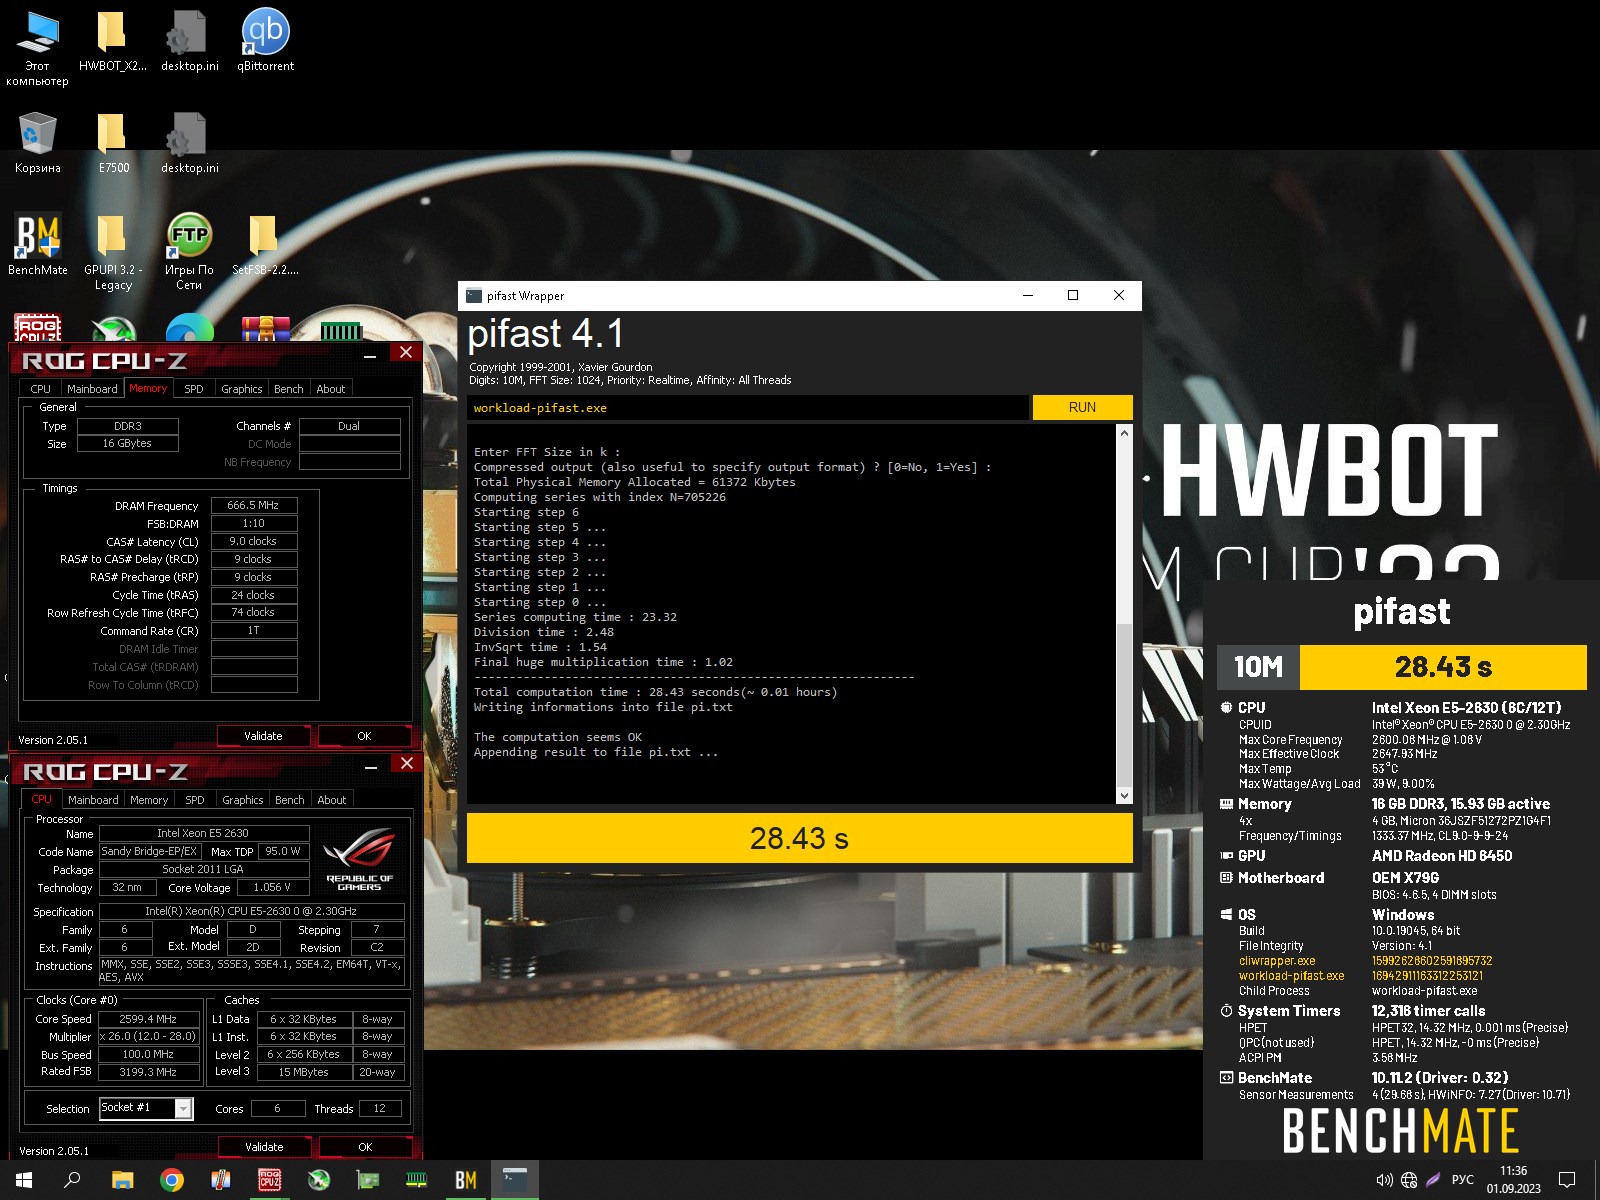The height and width of the screenshot is (1200, 1600).
Task: Click the 28.43 s score in BenchMate panel
Action: [1443, 667]
